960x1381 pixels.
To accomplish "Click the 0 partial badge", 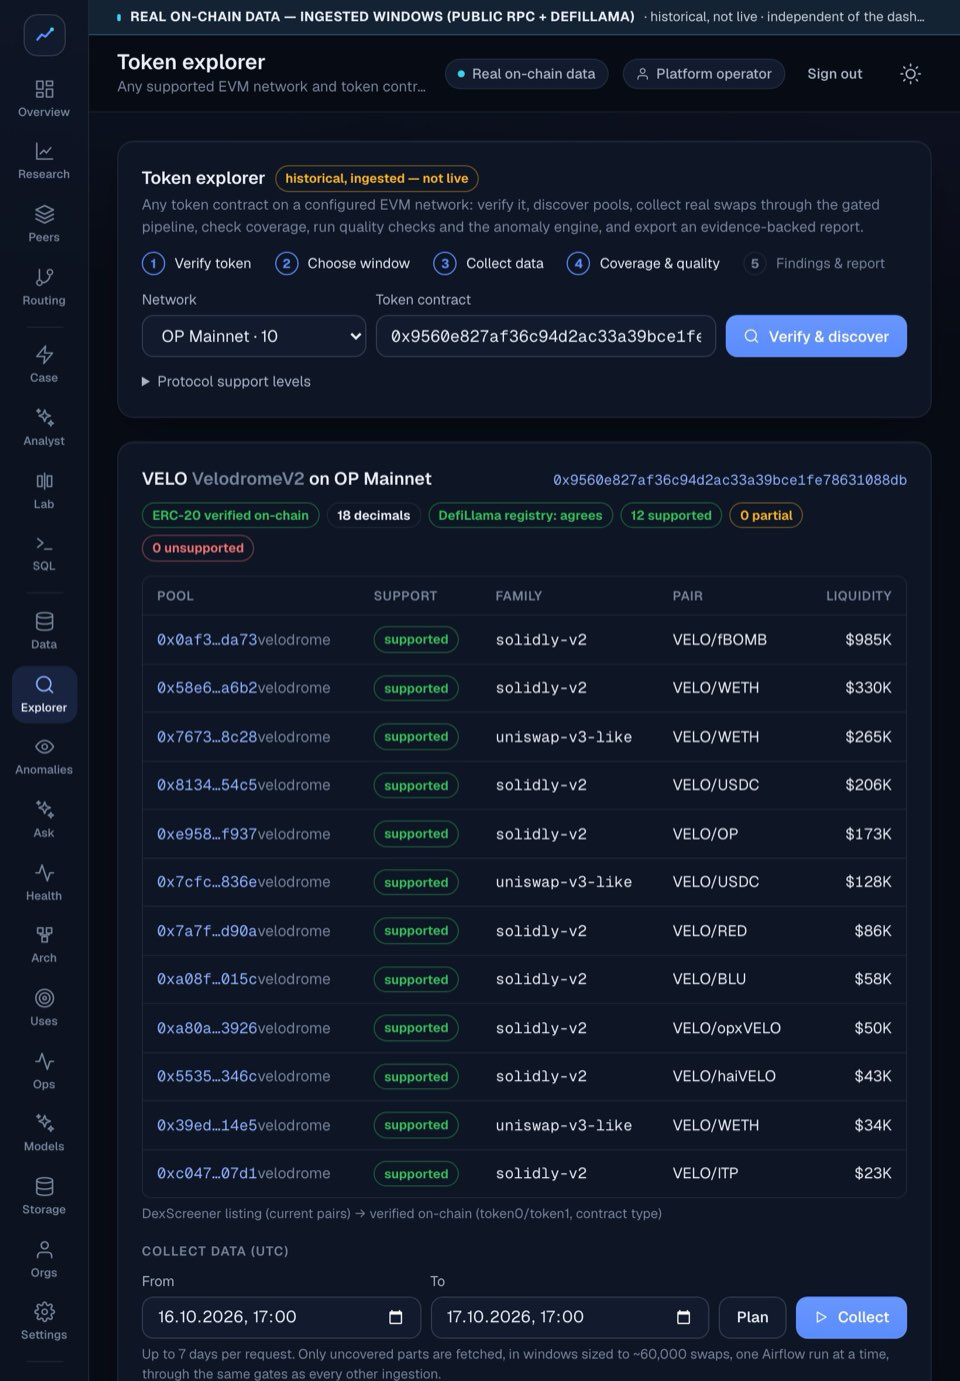I will point(766,515).
